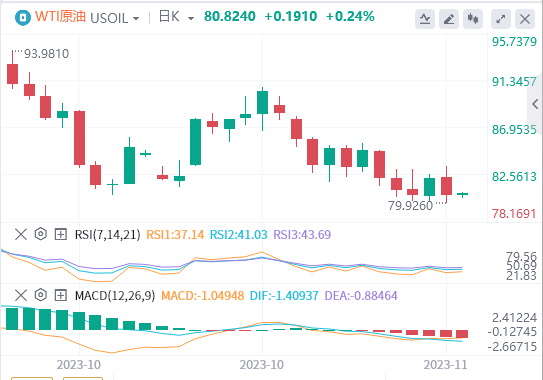
Task: Open the chart indicators tool
Action: tap(425, 19)
